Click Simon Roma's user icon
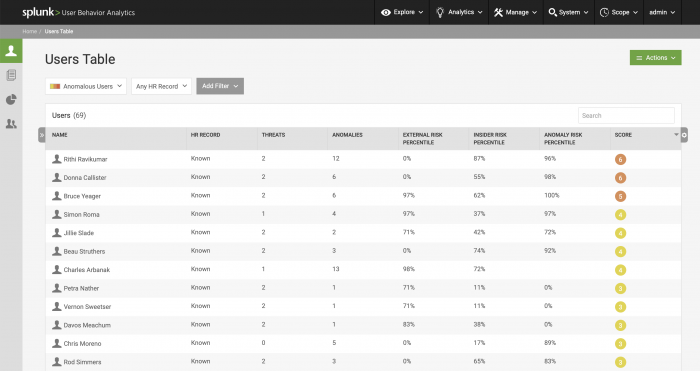 pos(57,214)
